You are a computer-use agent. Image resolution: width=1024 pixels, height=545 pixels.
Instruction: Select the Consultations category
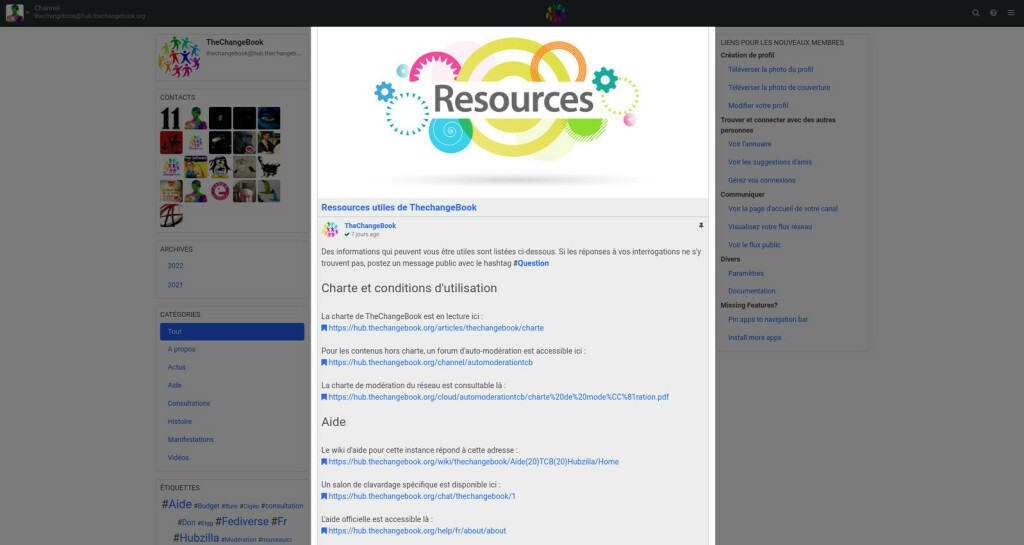click(189, 404)
